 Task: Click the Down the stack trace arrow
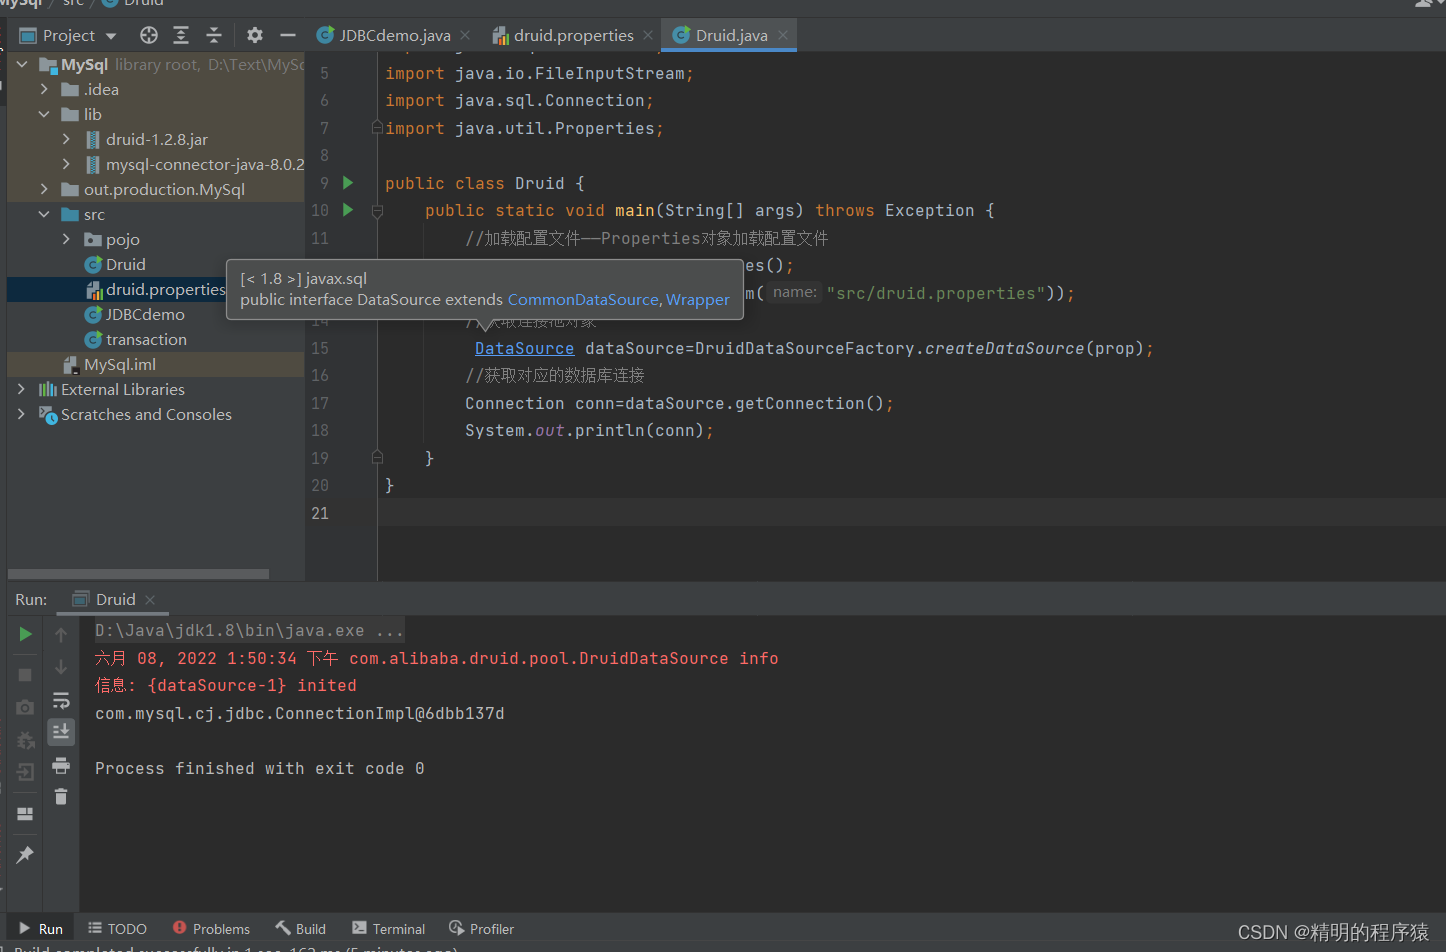click(61, 666)
